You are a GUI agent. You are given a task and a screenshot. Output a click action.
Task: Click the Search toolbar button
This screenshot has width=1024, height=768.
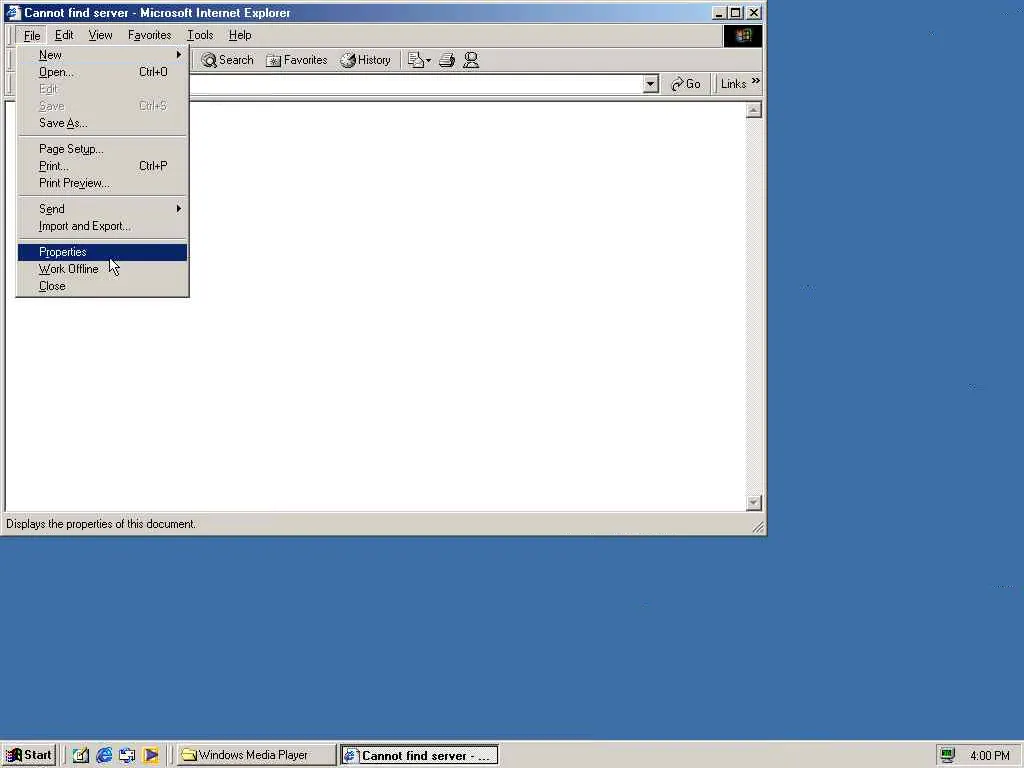[227, 60]
